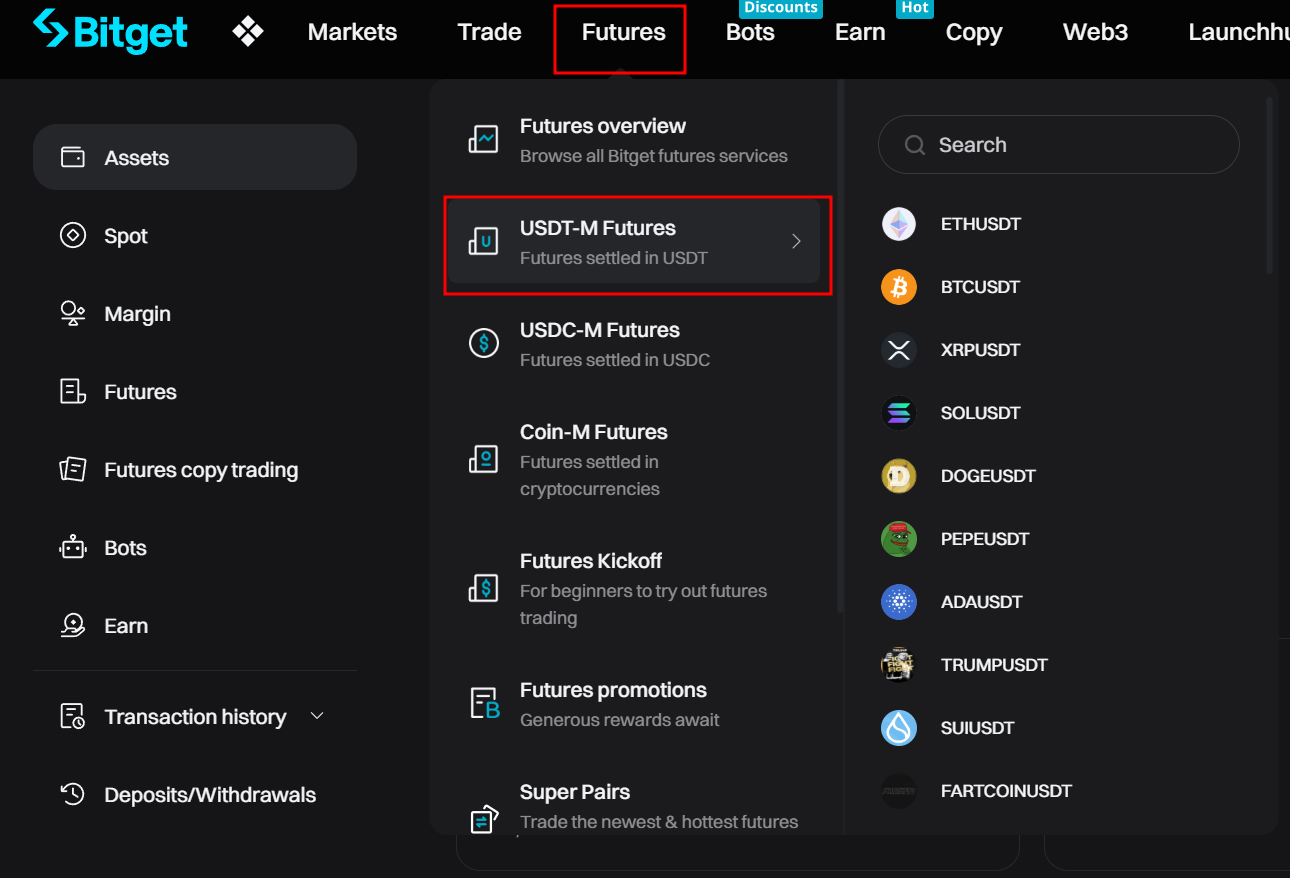Click the PEPEUSDT frog icon
The width and height of the screenshot is (1290, 878).
tap(899, 539)
